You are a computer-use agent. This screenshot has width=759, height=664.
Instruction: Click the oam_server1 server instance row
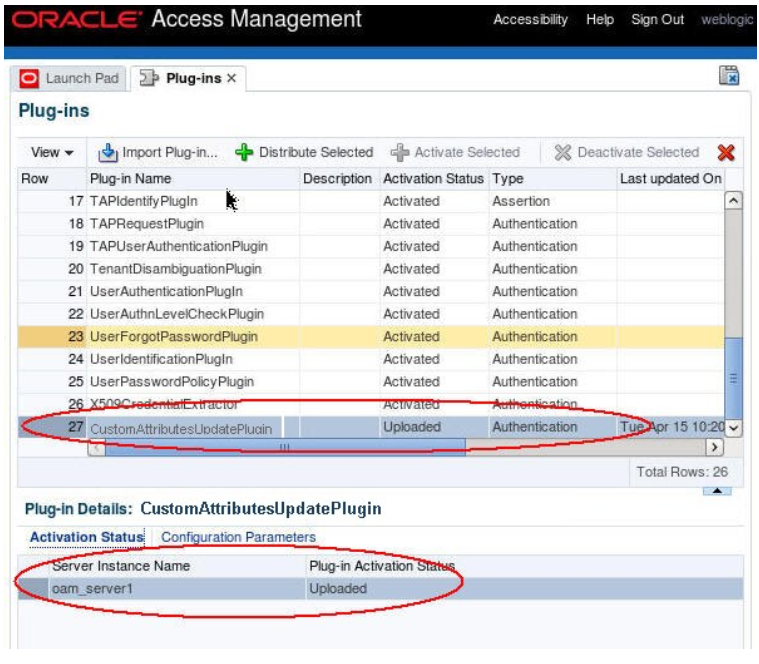click(x=380, y=589)
